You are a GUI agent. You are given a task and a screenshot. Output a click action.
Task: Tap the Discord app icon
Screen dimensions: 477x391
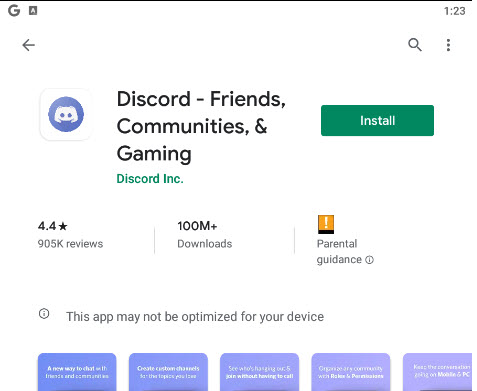66,114
